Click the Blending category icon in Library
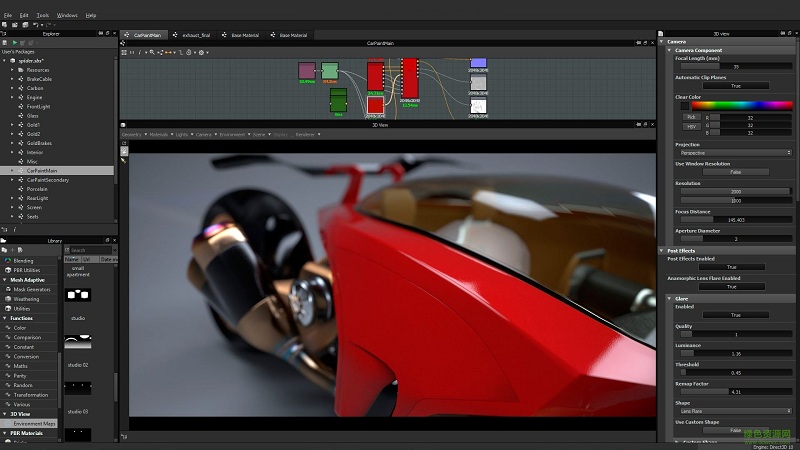This screenshot has height=450, width=800. coord(6,260)
